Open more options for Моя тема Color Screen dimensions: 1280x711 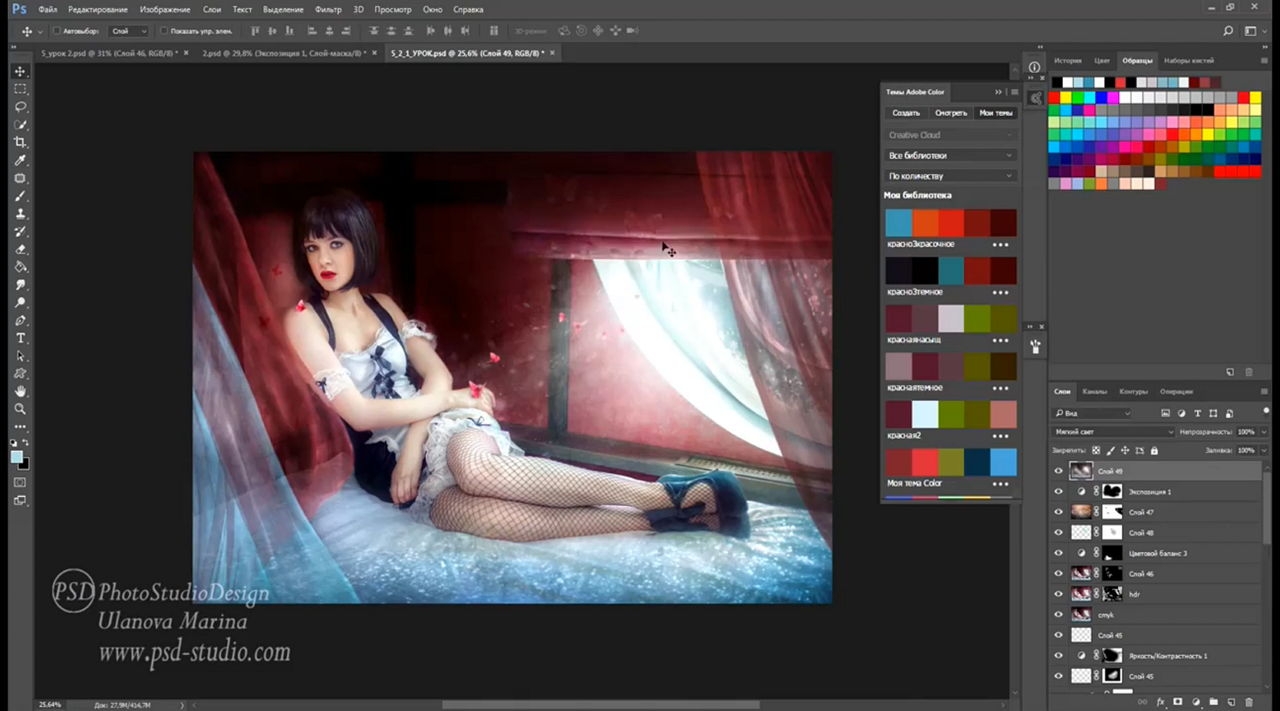1000,484
